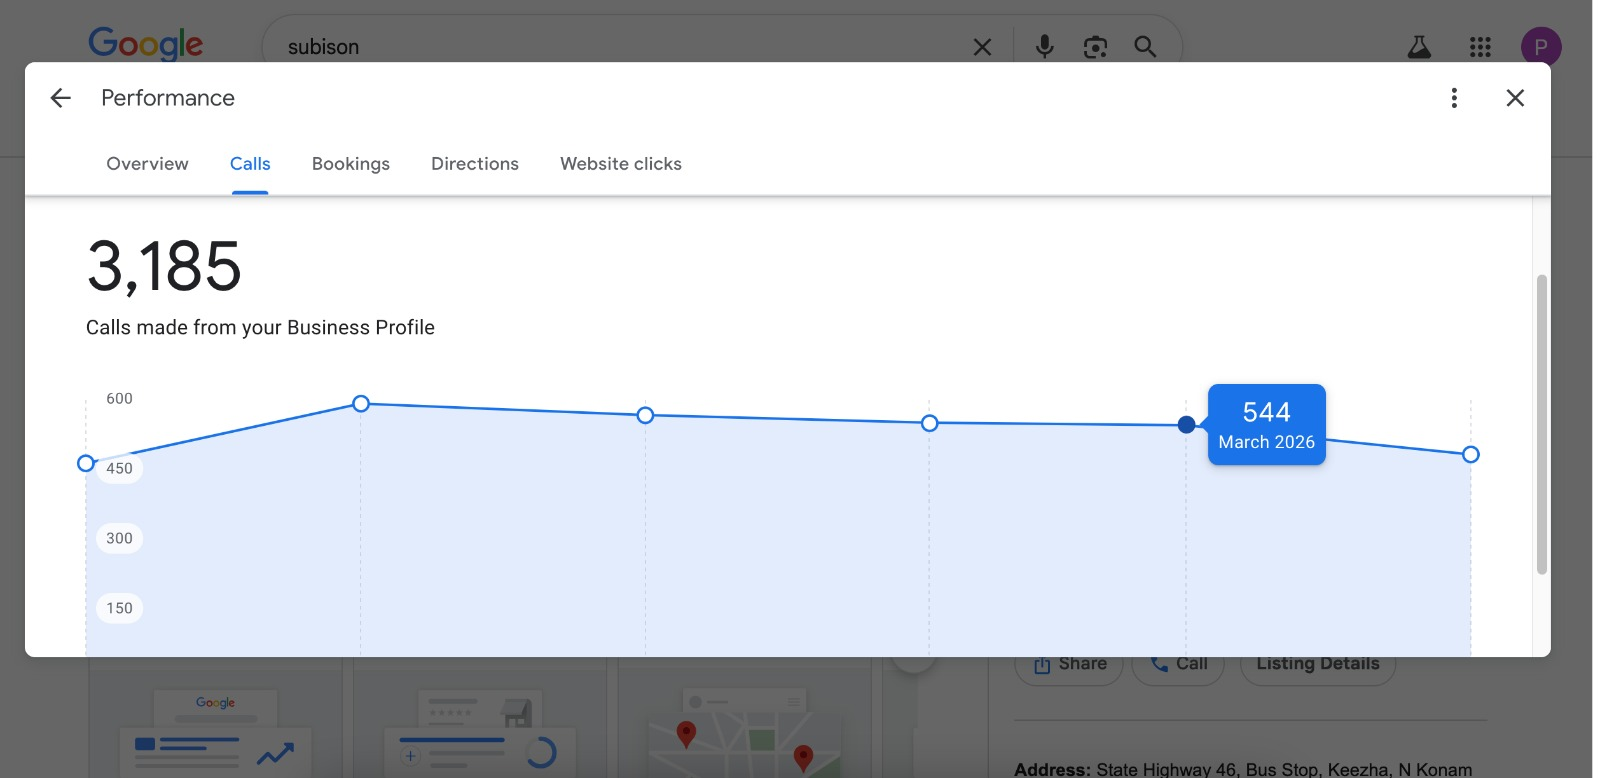Open the Performance three-dot options menu

click(x=1454, y=98)
